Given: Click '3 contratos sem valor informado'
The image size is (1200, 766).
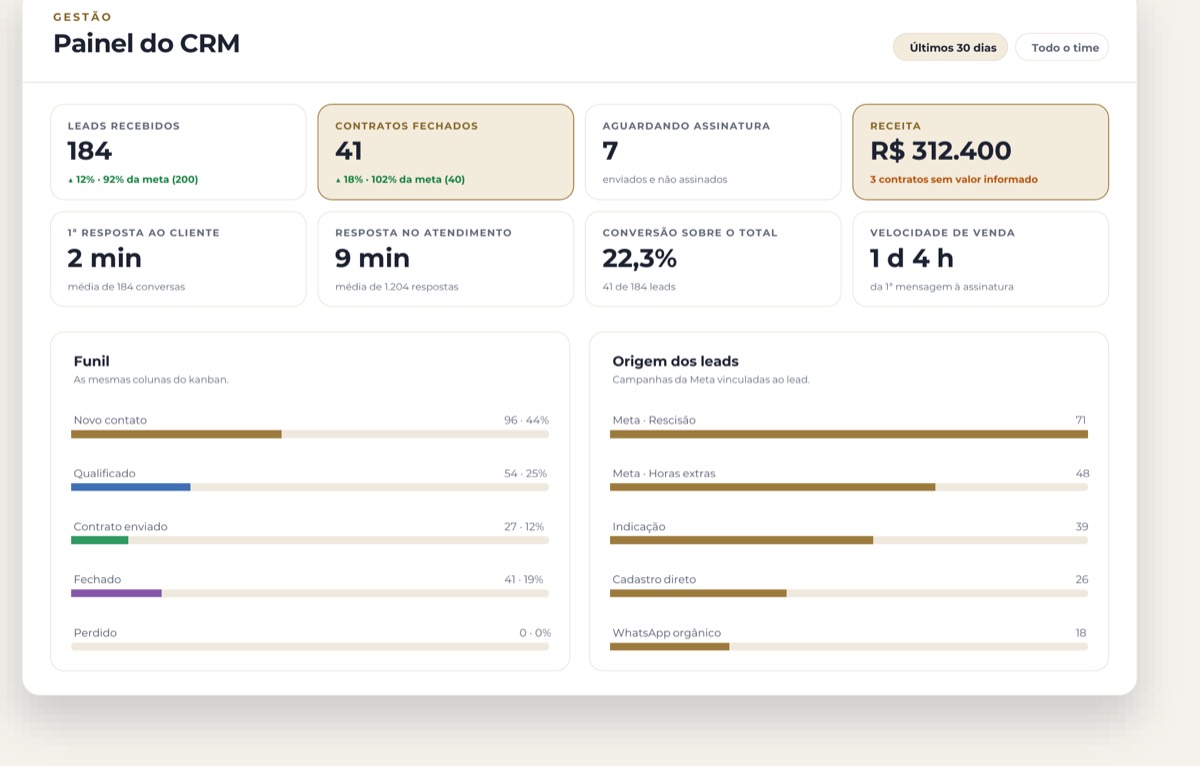Looking at the screenshot, I should tap(954, 180).
